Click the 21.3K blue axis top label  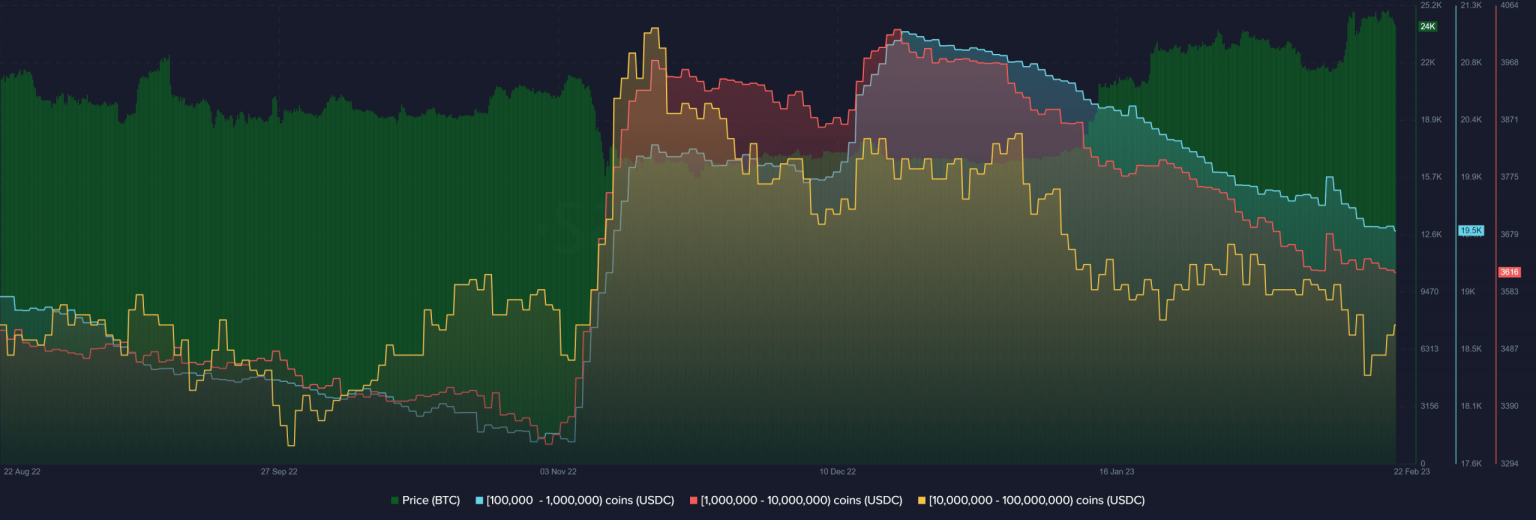1471,6
